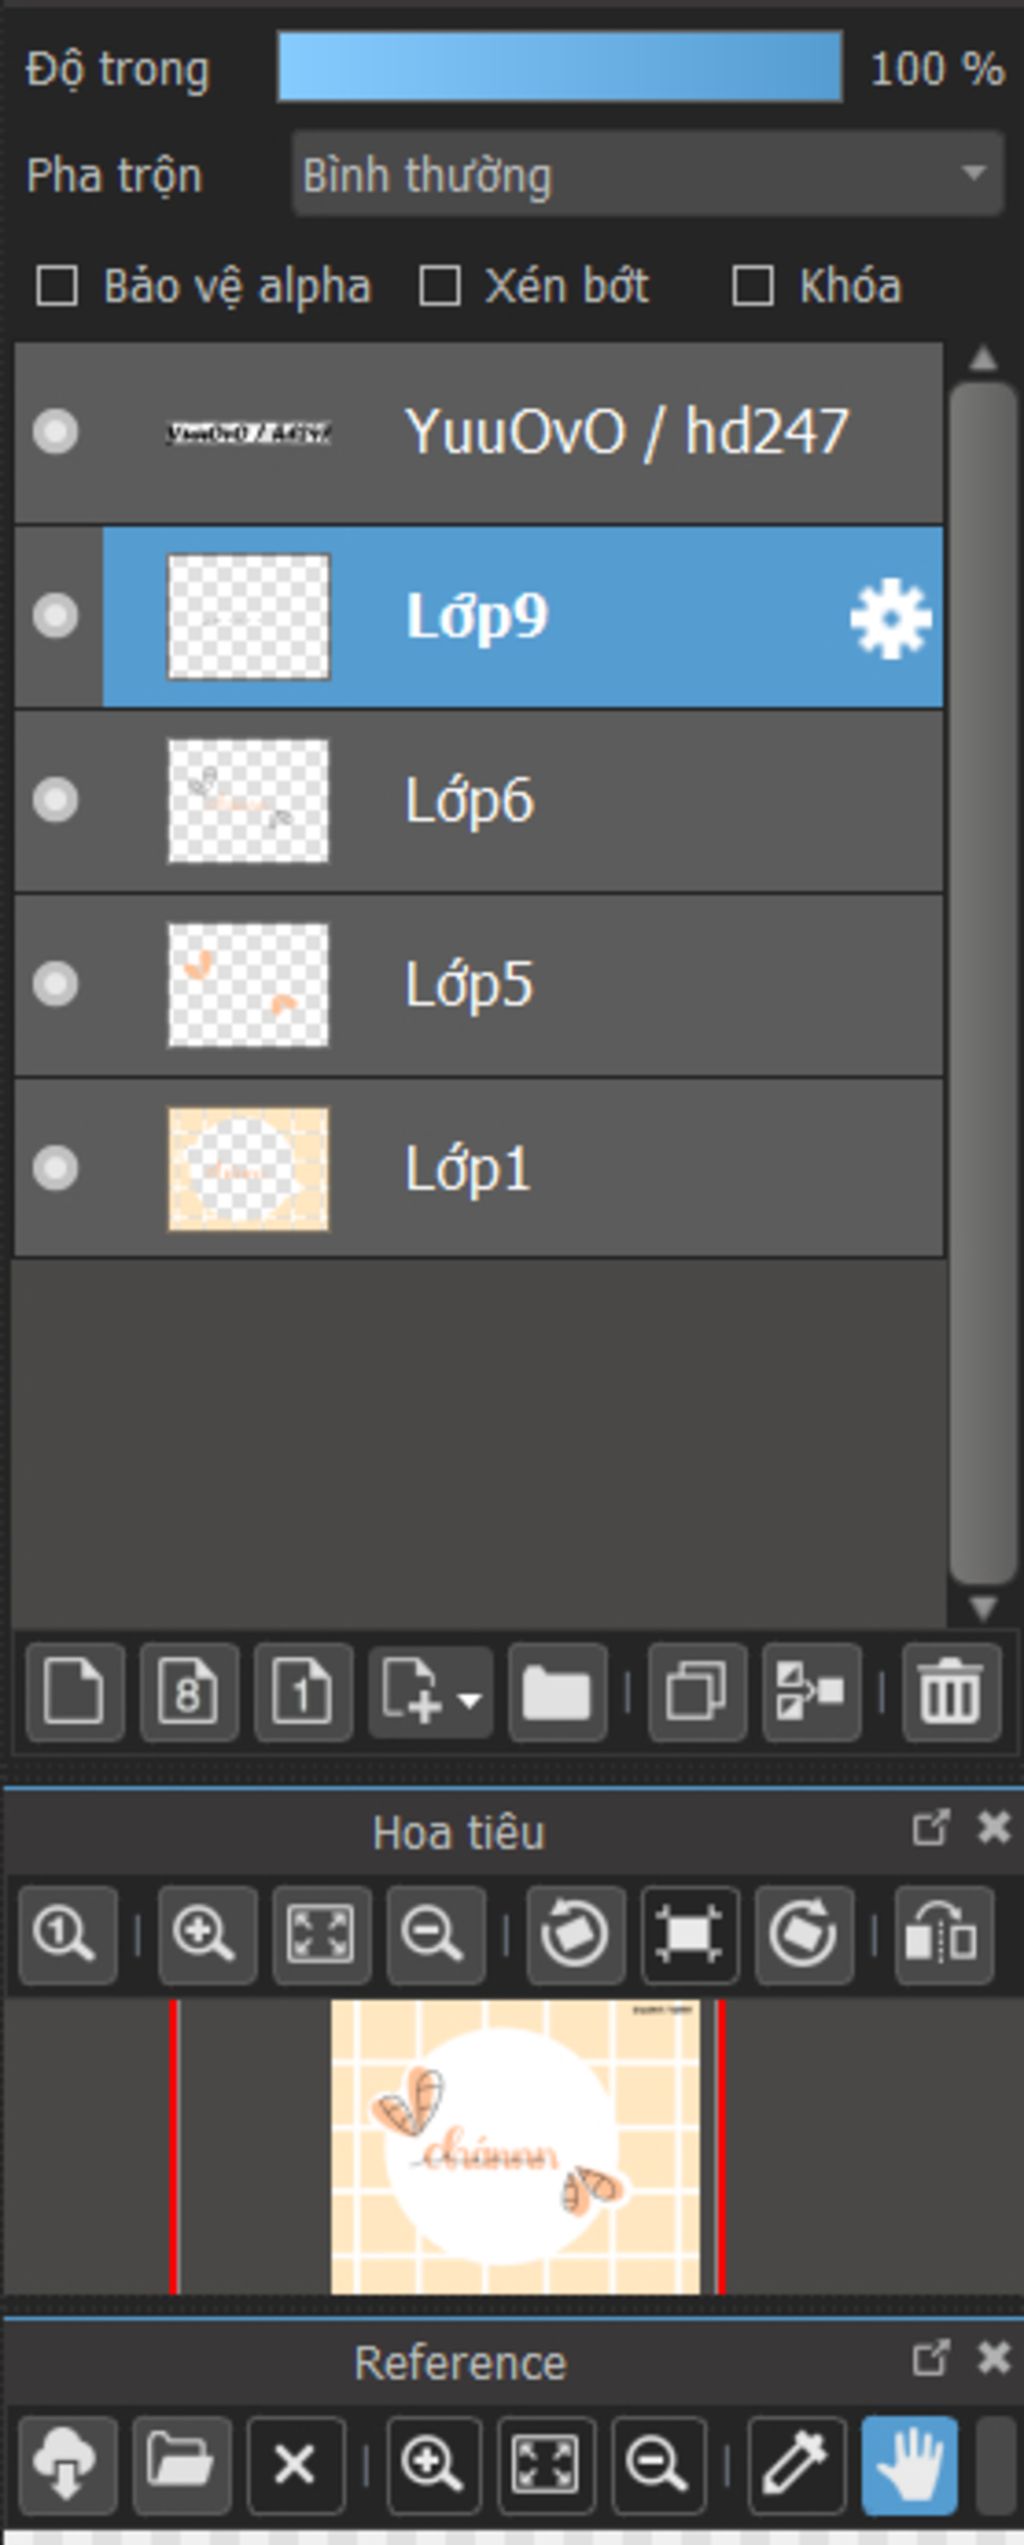This screenshot has height=2545, width=1024.
Task: Hide the Lớp5 layer
Action: coord(55,984)
